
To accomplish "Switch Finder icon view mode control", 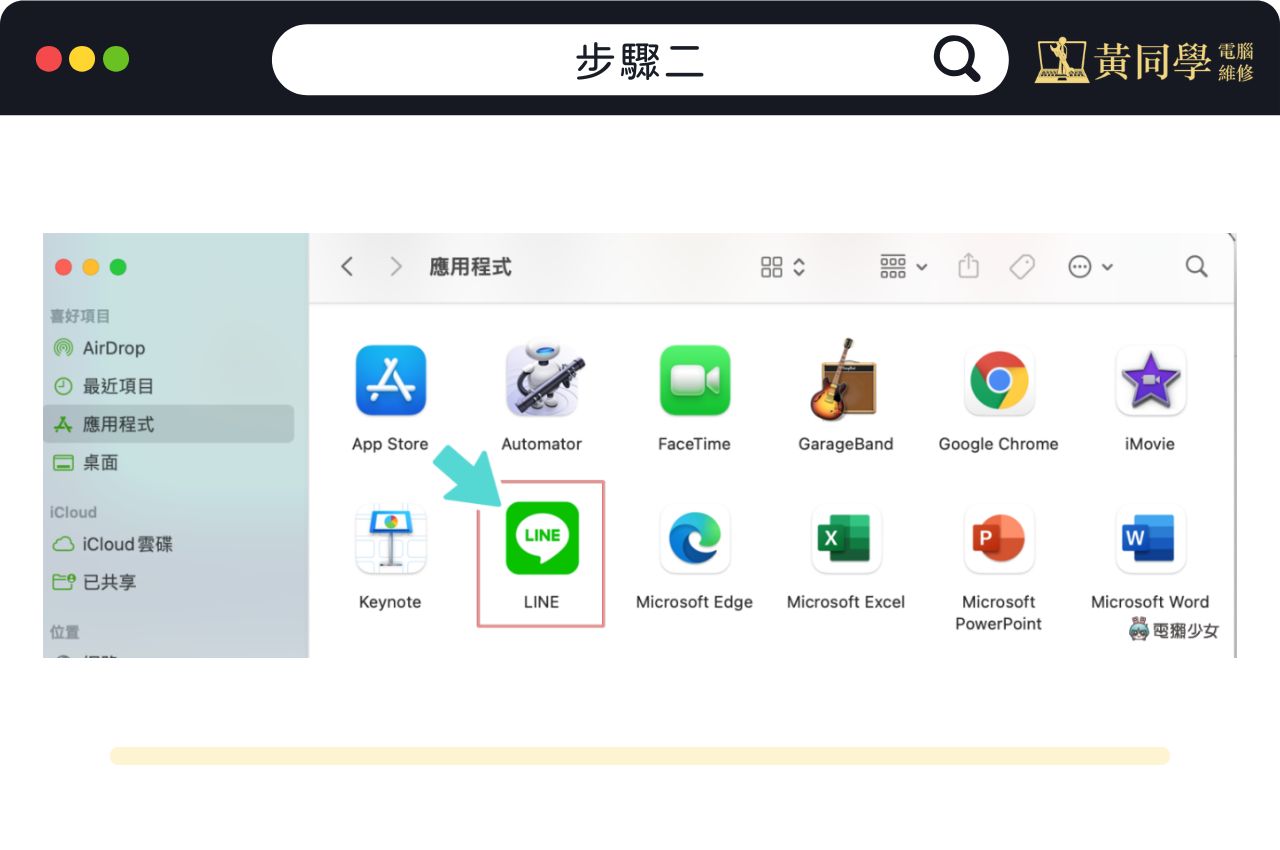I will 783,266.
